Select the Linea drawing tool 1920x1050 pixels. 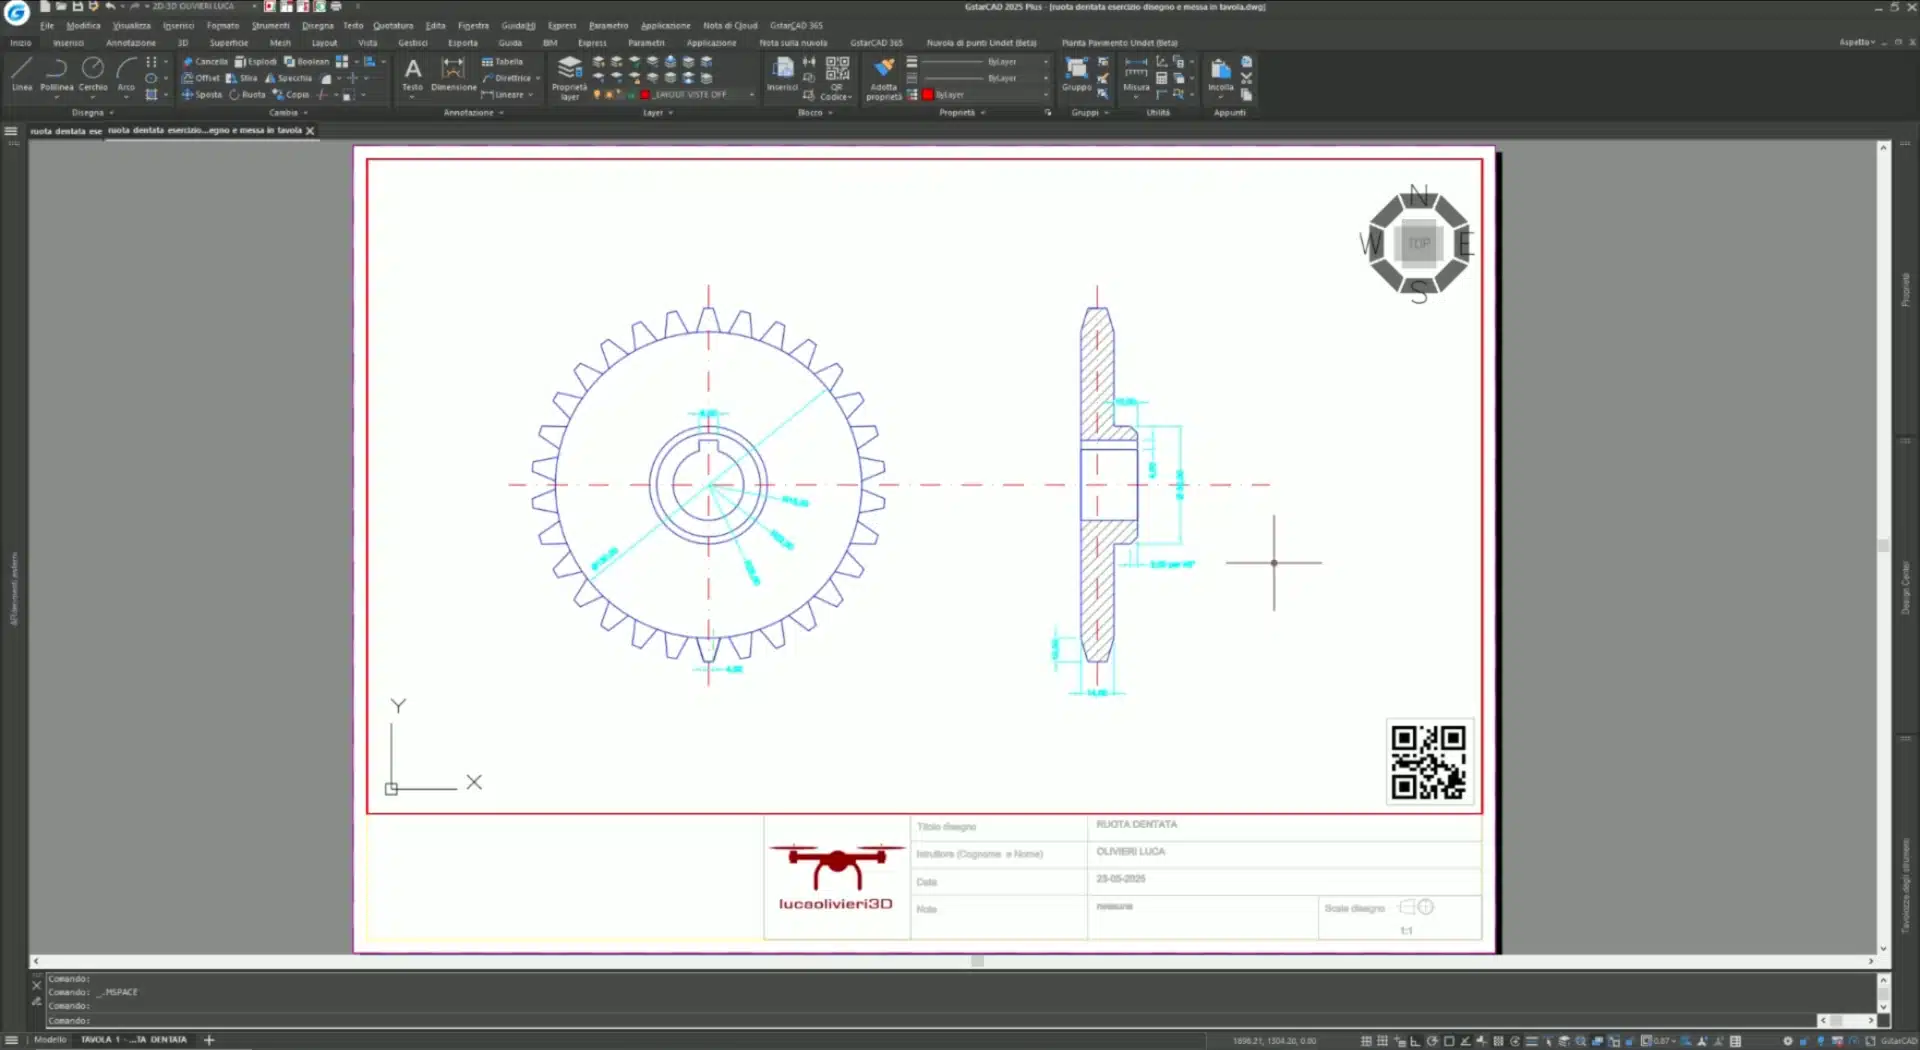coord(22,75)
